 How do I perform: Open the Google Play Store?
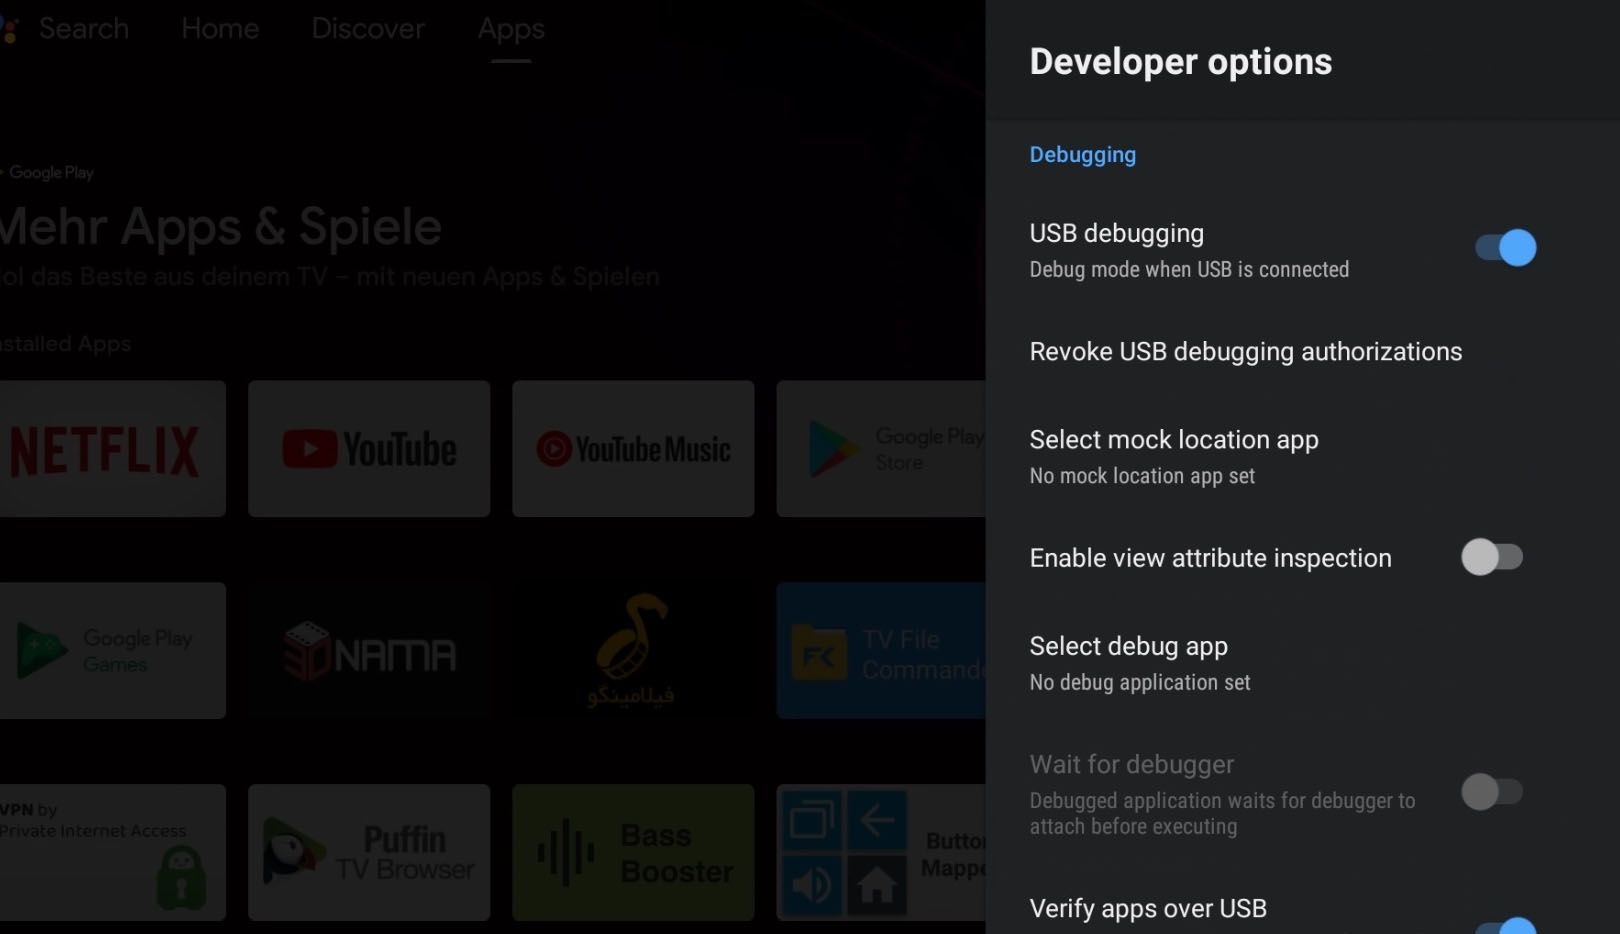(880, 448)
